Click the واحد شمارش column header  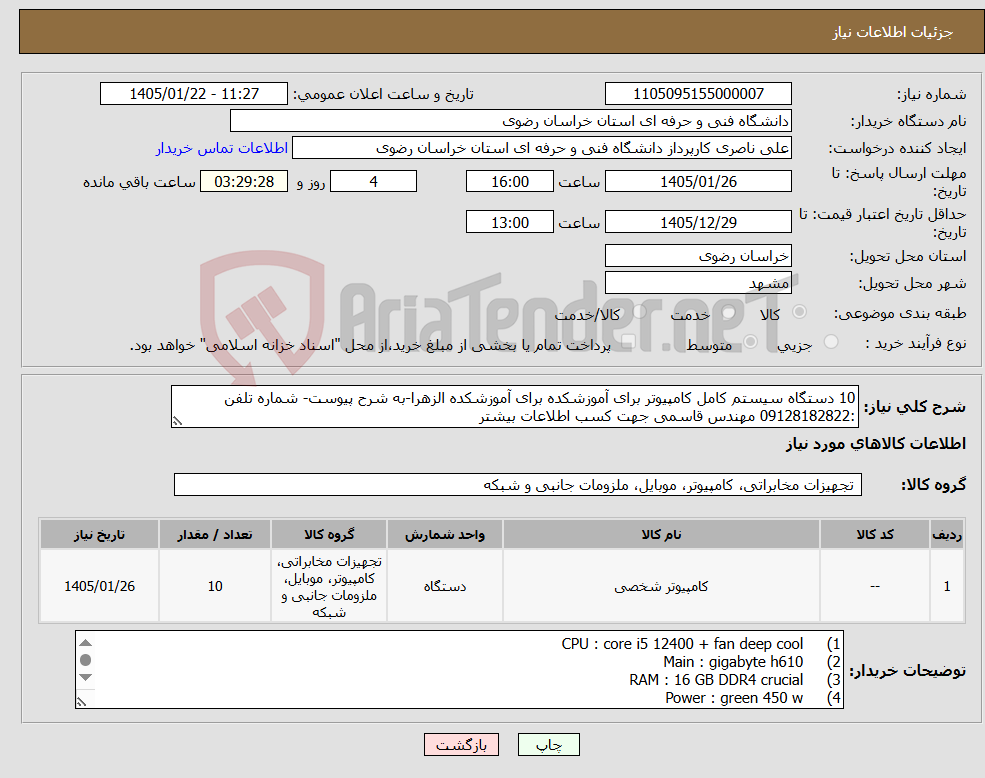click(445, 534)
